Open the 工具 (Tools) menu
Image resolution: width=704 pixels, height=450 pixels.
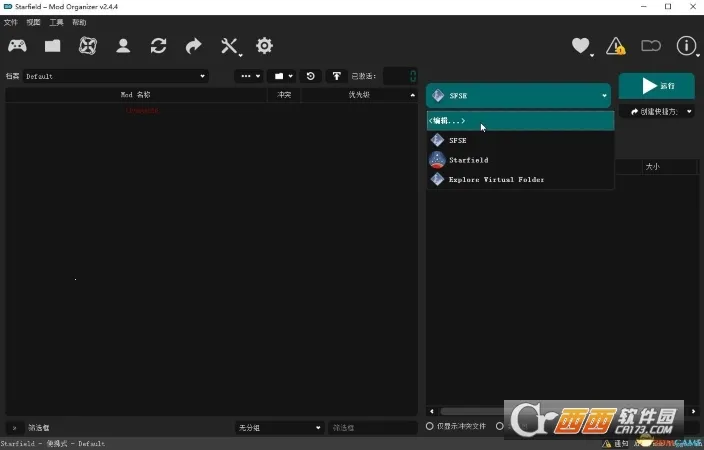tap(56, 22)
